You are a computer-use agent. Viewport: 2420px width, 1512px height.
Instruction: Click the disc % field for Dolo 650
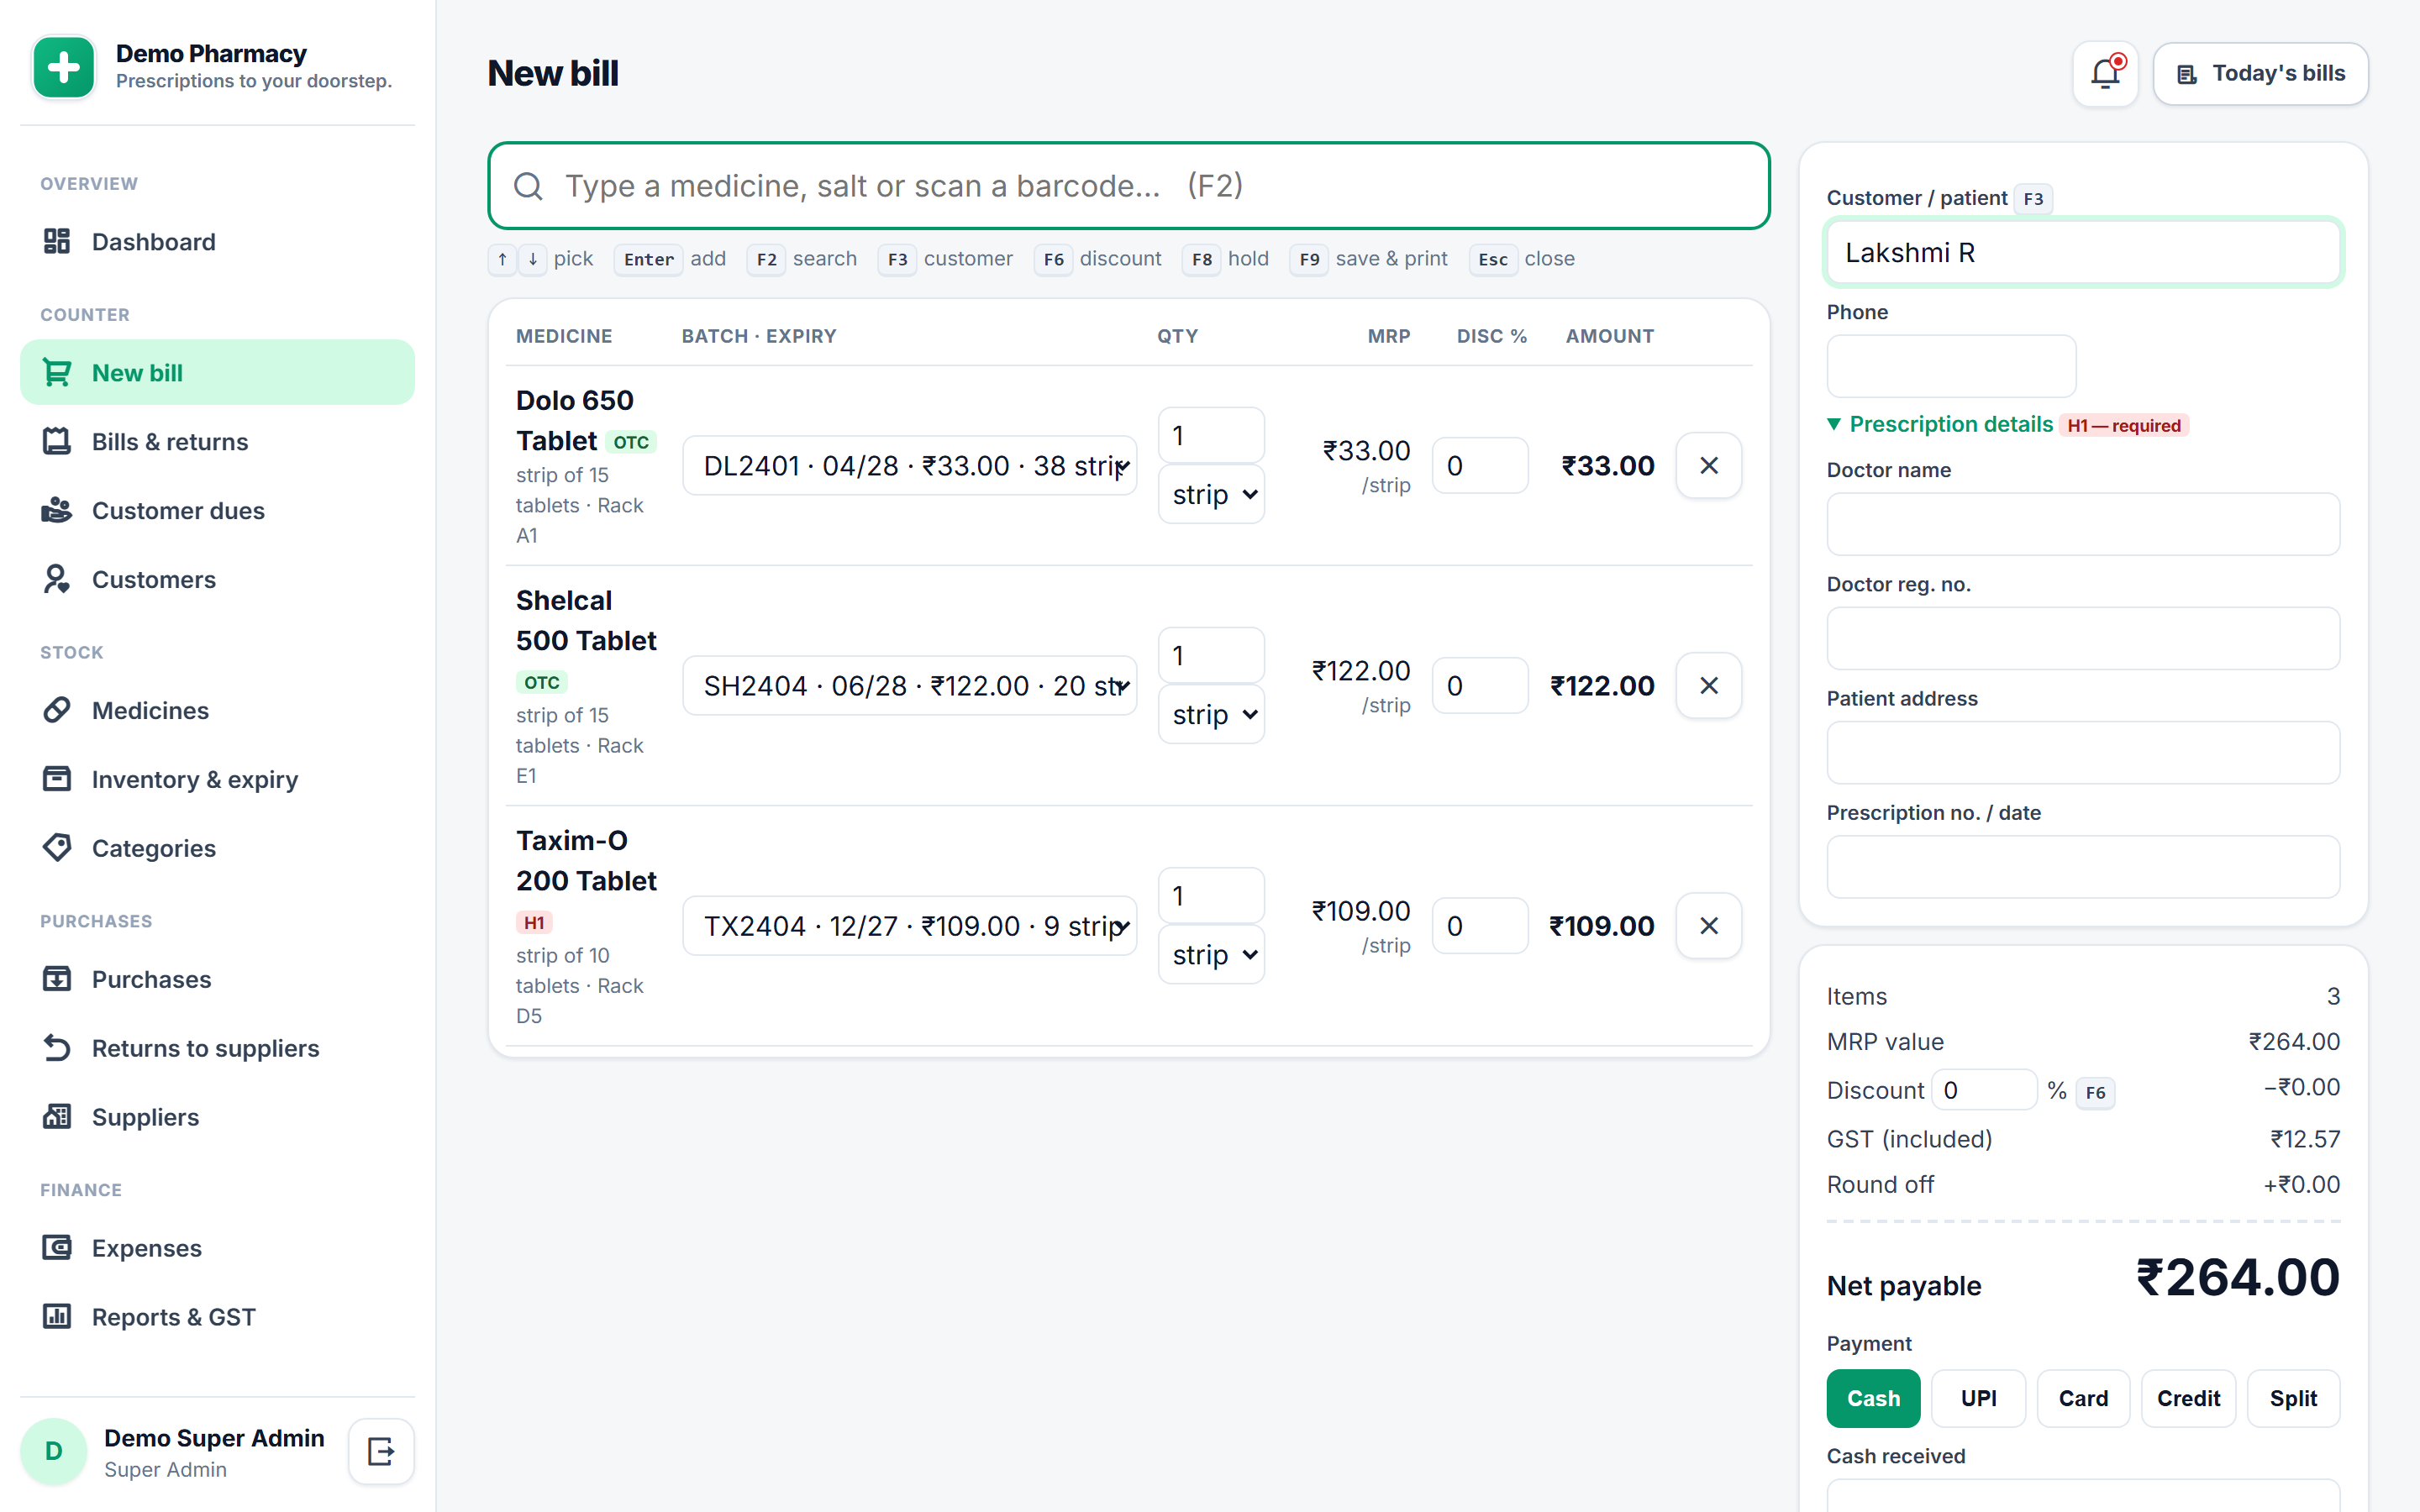[1480, 465]
